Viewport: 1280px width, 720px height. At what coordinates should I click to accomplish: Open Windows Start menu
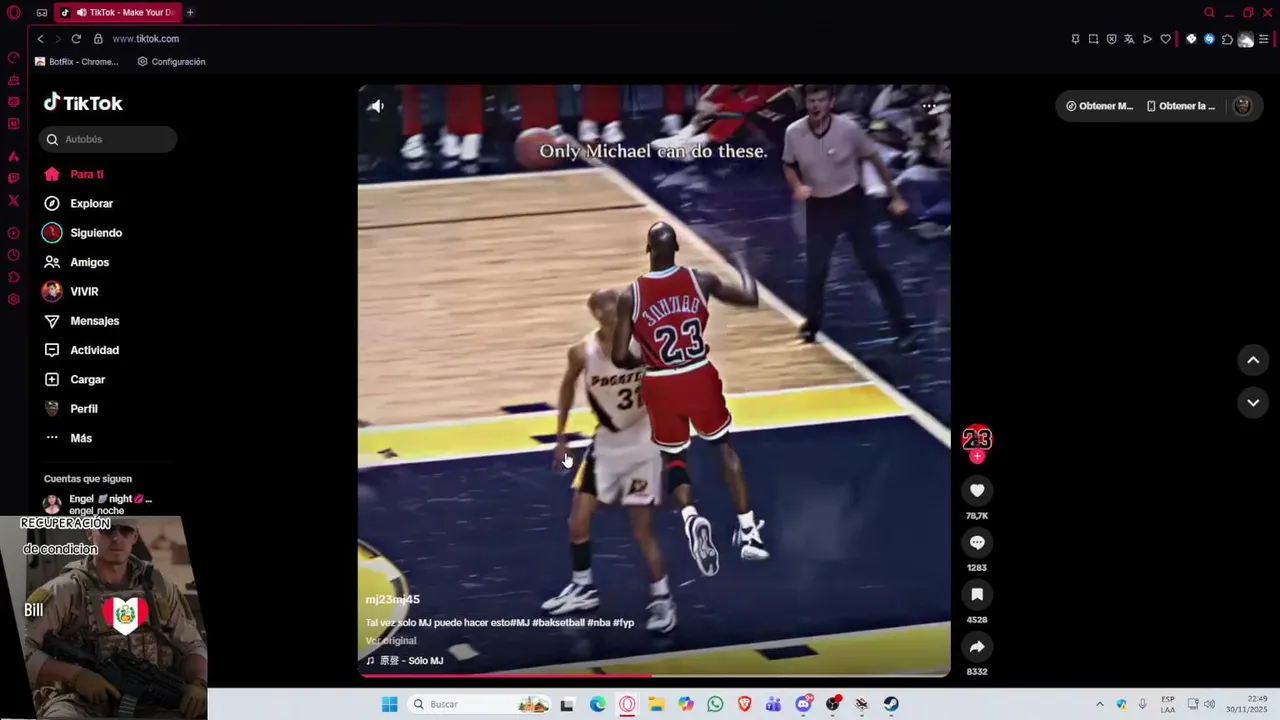(389, 704)
